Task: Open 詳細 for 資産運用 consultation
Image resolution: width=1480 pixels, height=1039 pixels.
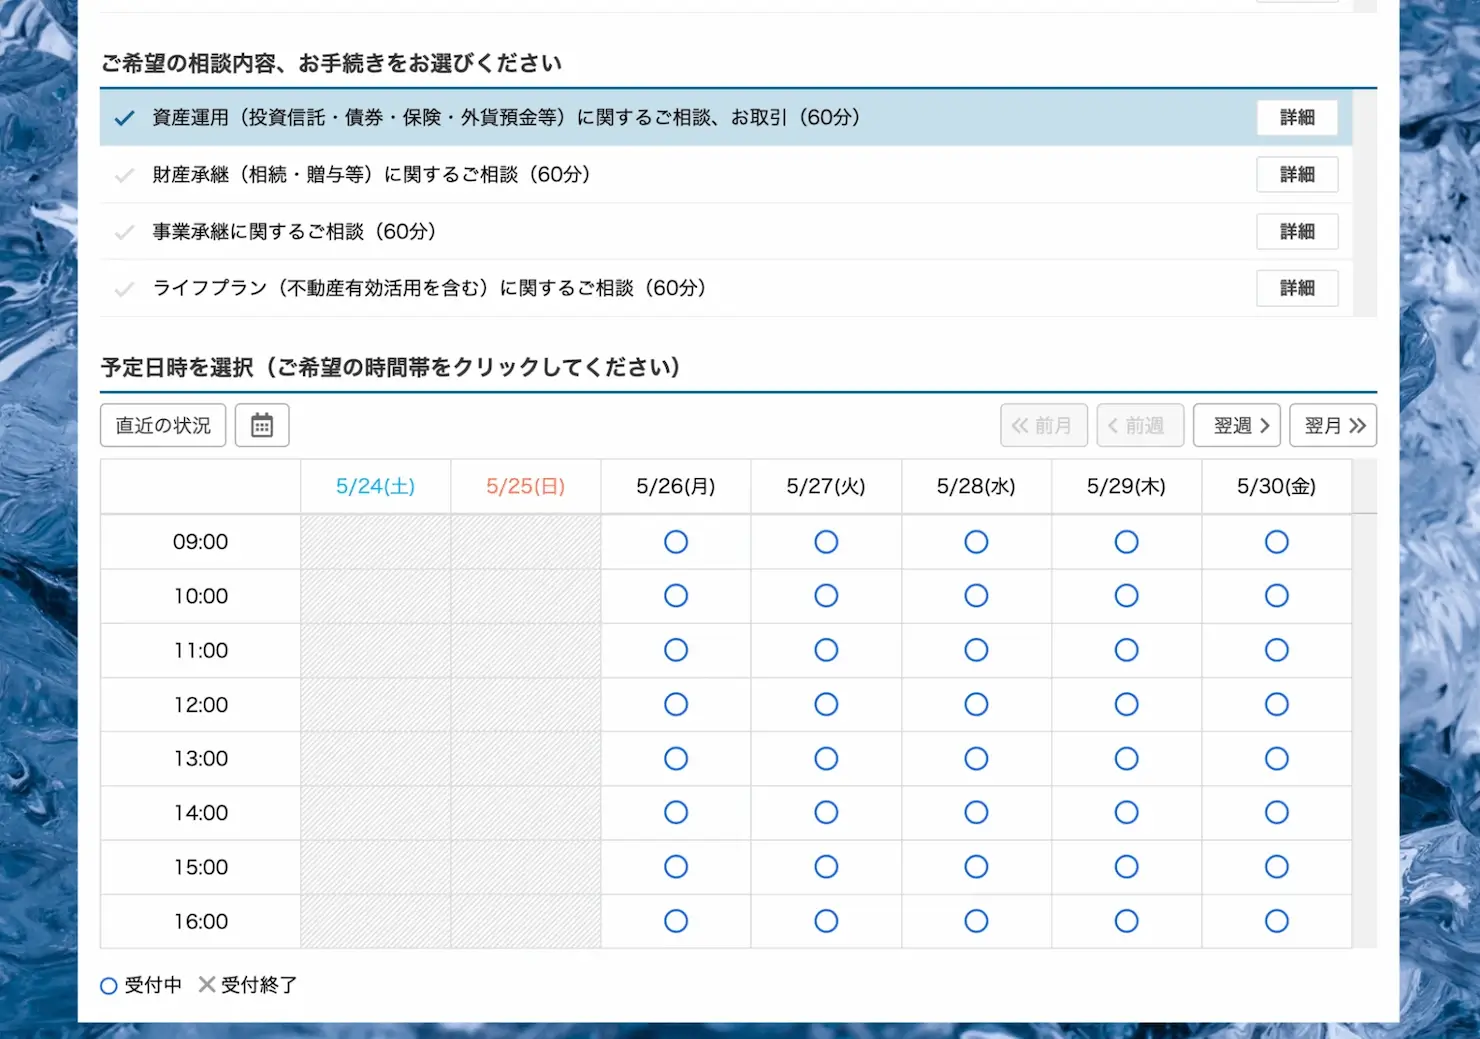Action: pyautogui.click(x=1297, y=117)
